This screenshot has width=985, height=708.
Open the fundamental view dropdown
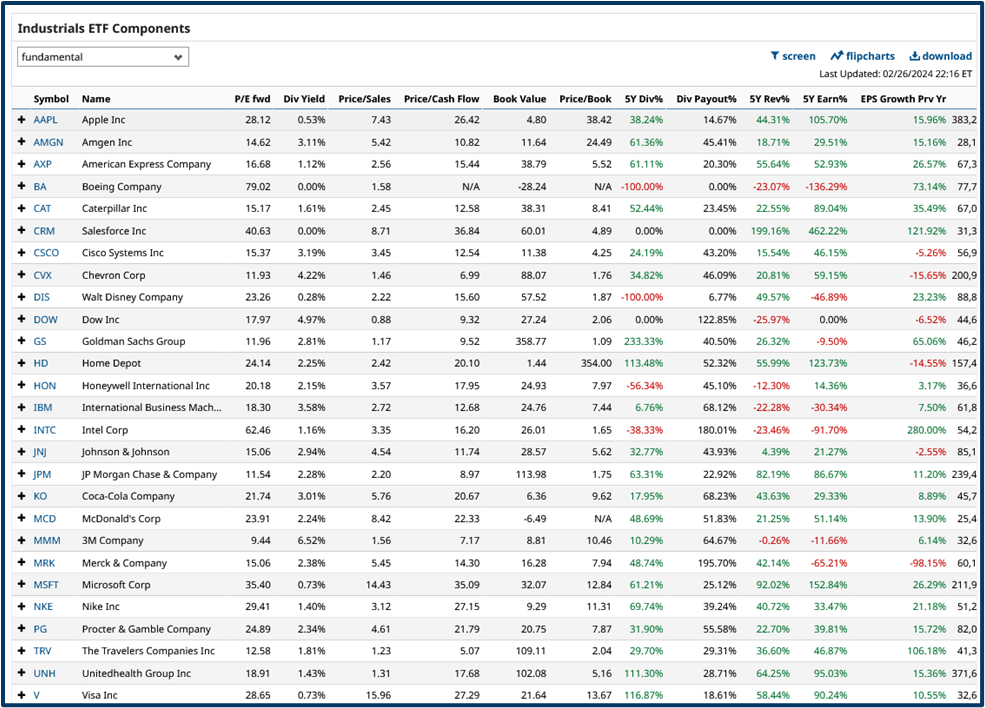point(103,57)
